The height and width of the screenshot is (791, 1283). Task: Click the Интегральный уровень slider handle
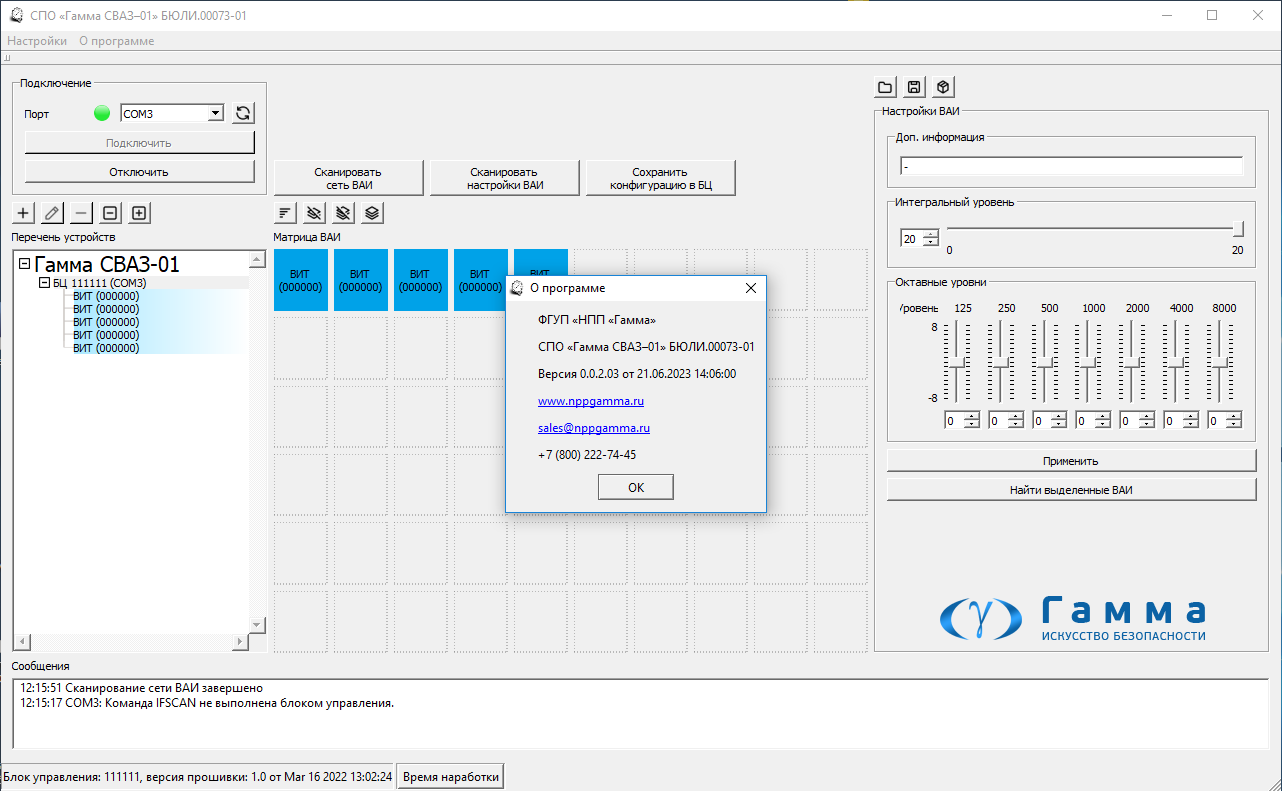click(x=1238, y=229)
